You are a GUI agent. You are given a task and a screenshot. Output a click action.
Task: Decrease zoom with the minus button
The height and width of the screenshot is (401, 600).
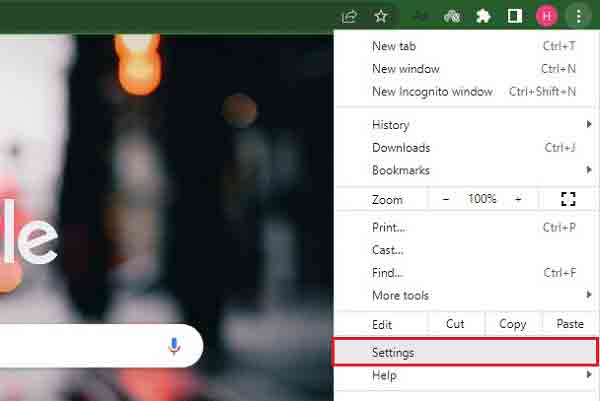point(446,199)
